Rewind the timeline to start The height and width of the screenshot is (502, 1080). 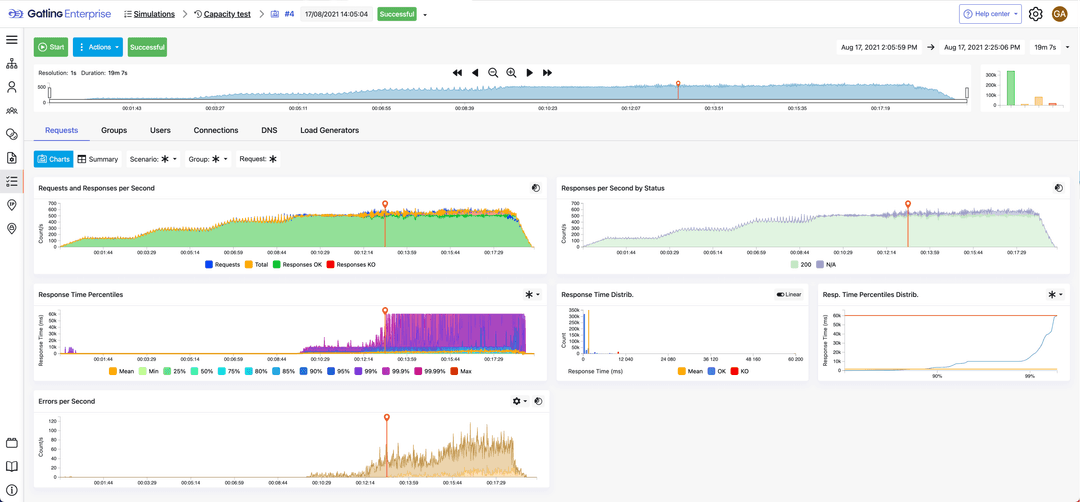click(457, 73)
